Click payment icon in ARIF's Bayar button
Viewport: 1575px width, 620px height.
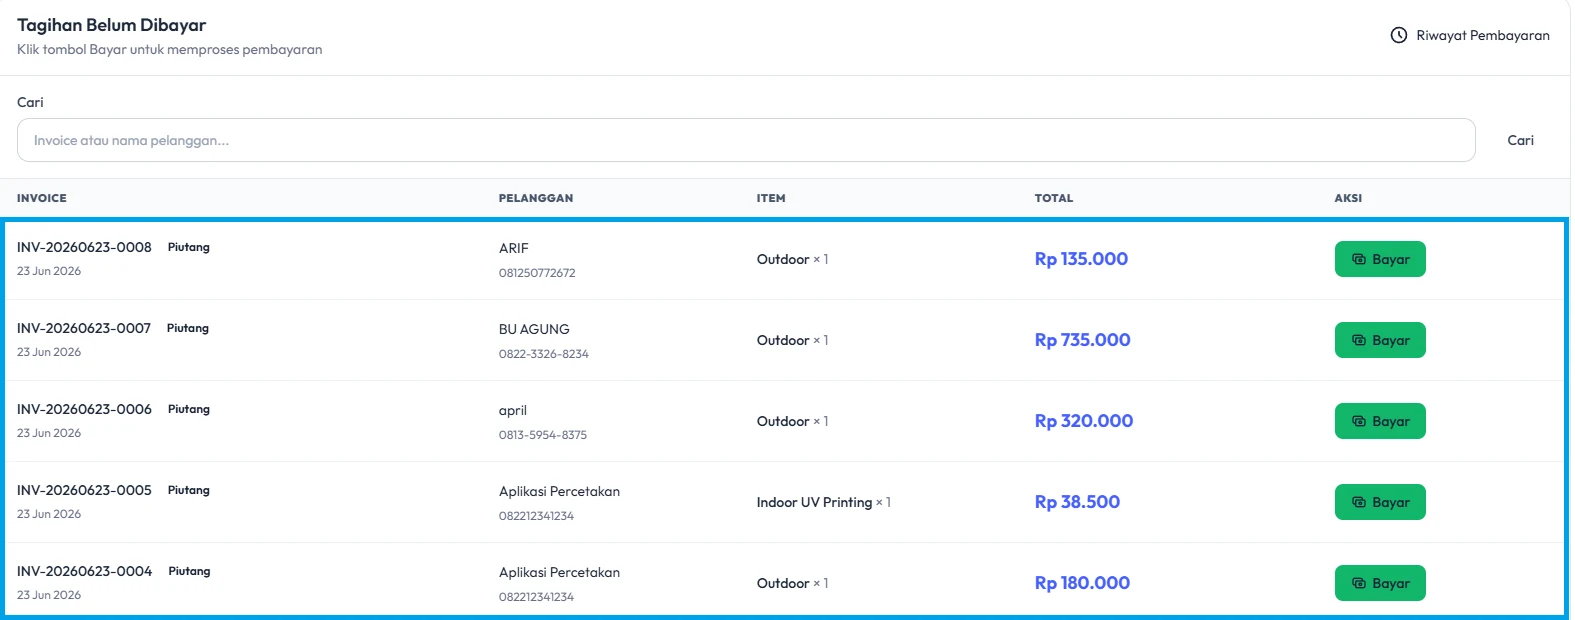tap(1359, 259)
